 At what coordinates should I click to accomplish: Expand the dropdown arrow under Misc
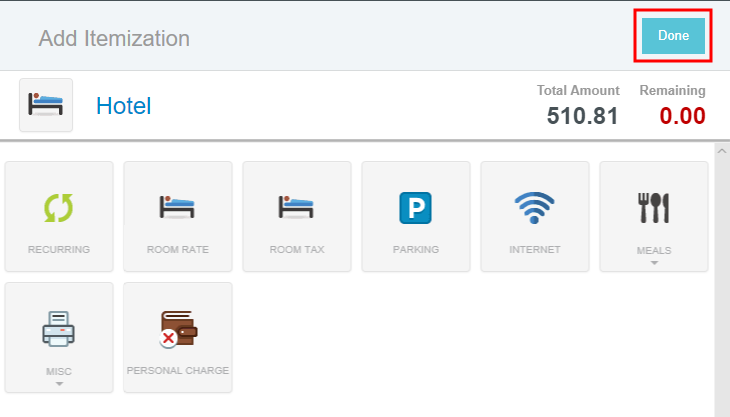pyautogui.click(x=59, y=383)
